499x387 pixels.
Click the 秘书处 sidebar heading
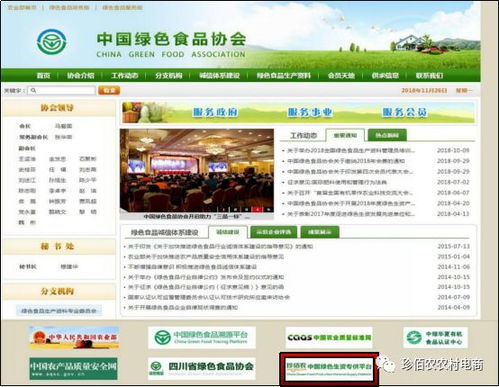(x=57, y=247)
